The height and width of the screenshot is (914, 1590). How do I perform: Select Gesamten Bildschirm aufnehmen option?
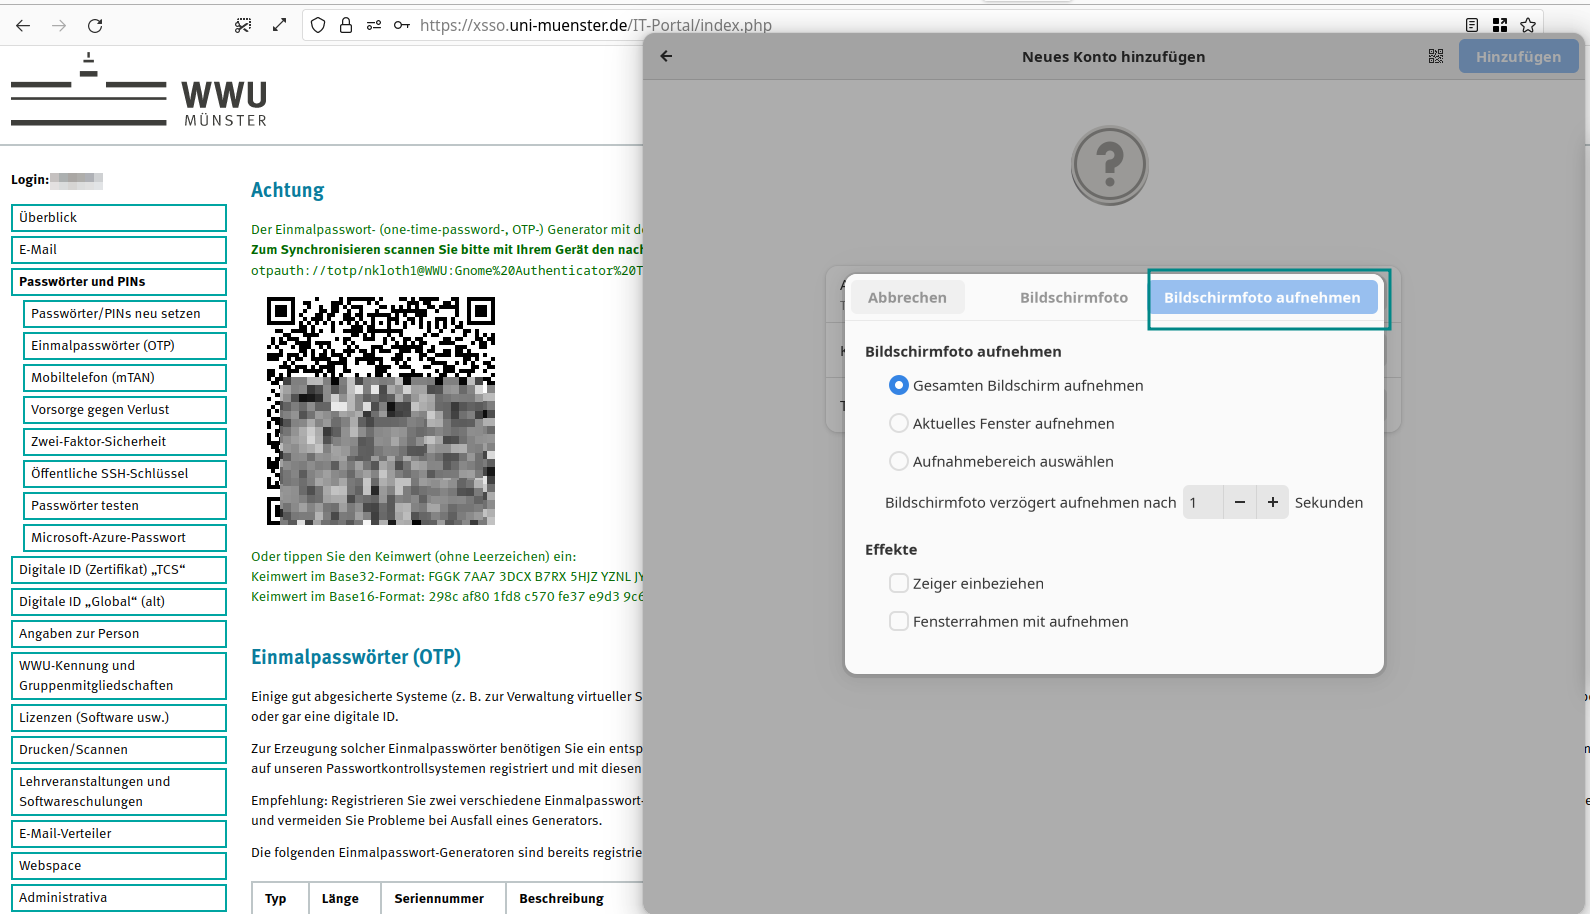[x=899, y=386]
